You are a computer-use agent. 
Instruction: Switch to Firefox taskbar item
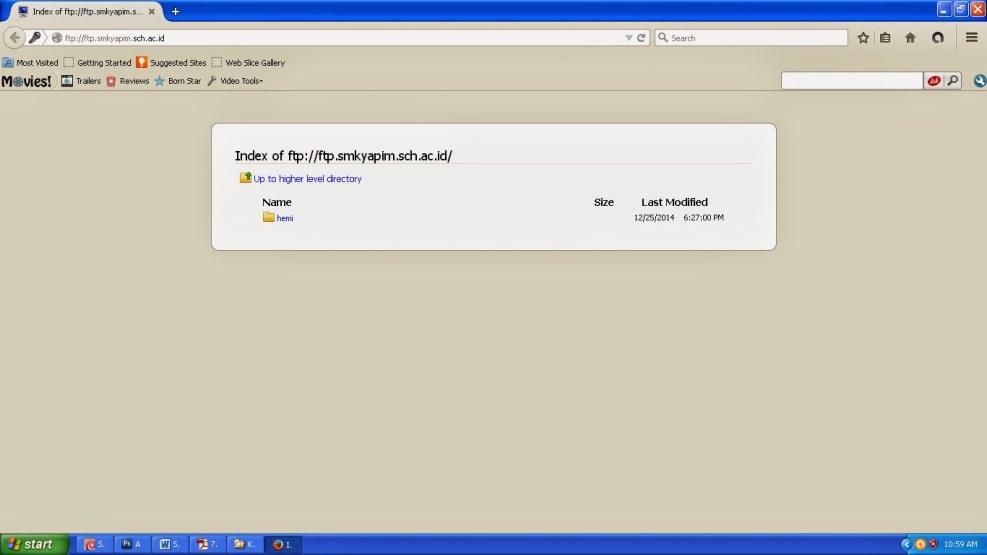tap(283, 544)
